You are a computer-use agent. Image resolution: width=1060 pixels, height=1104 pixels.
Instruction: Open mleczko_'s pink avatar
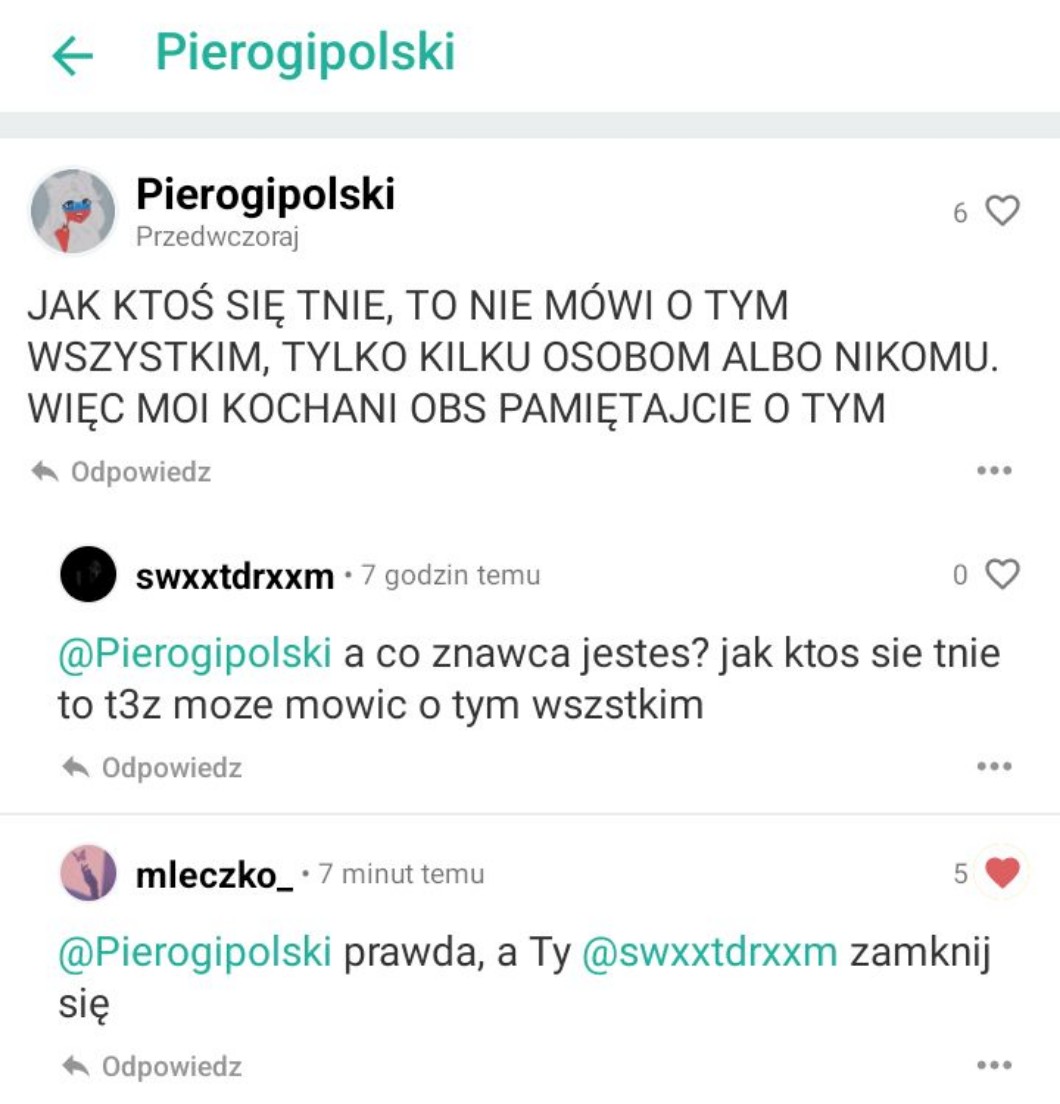click(x=88, y=873)
